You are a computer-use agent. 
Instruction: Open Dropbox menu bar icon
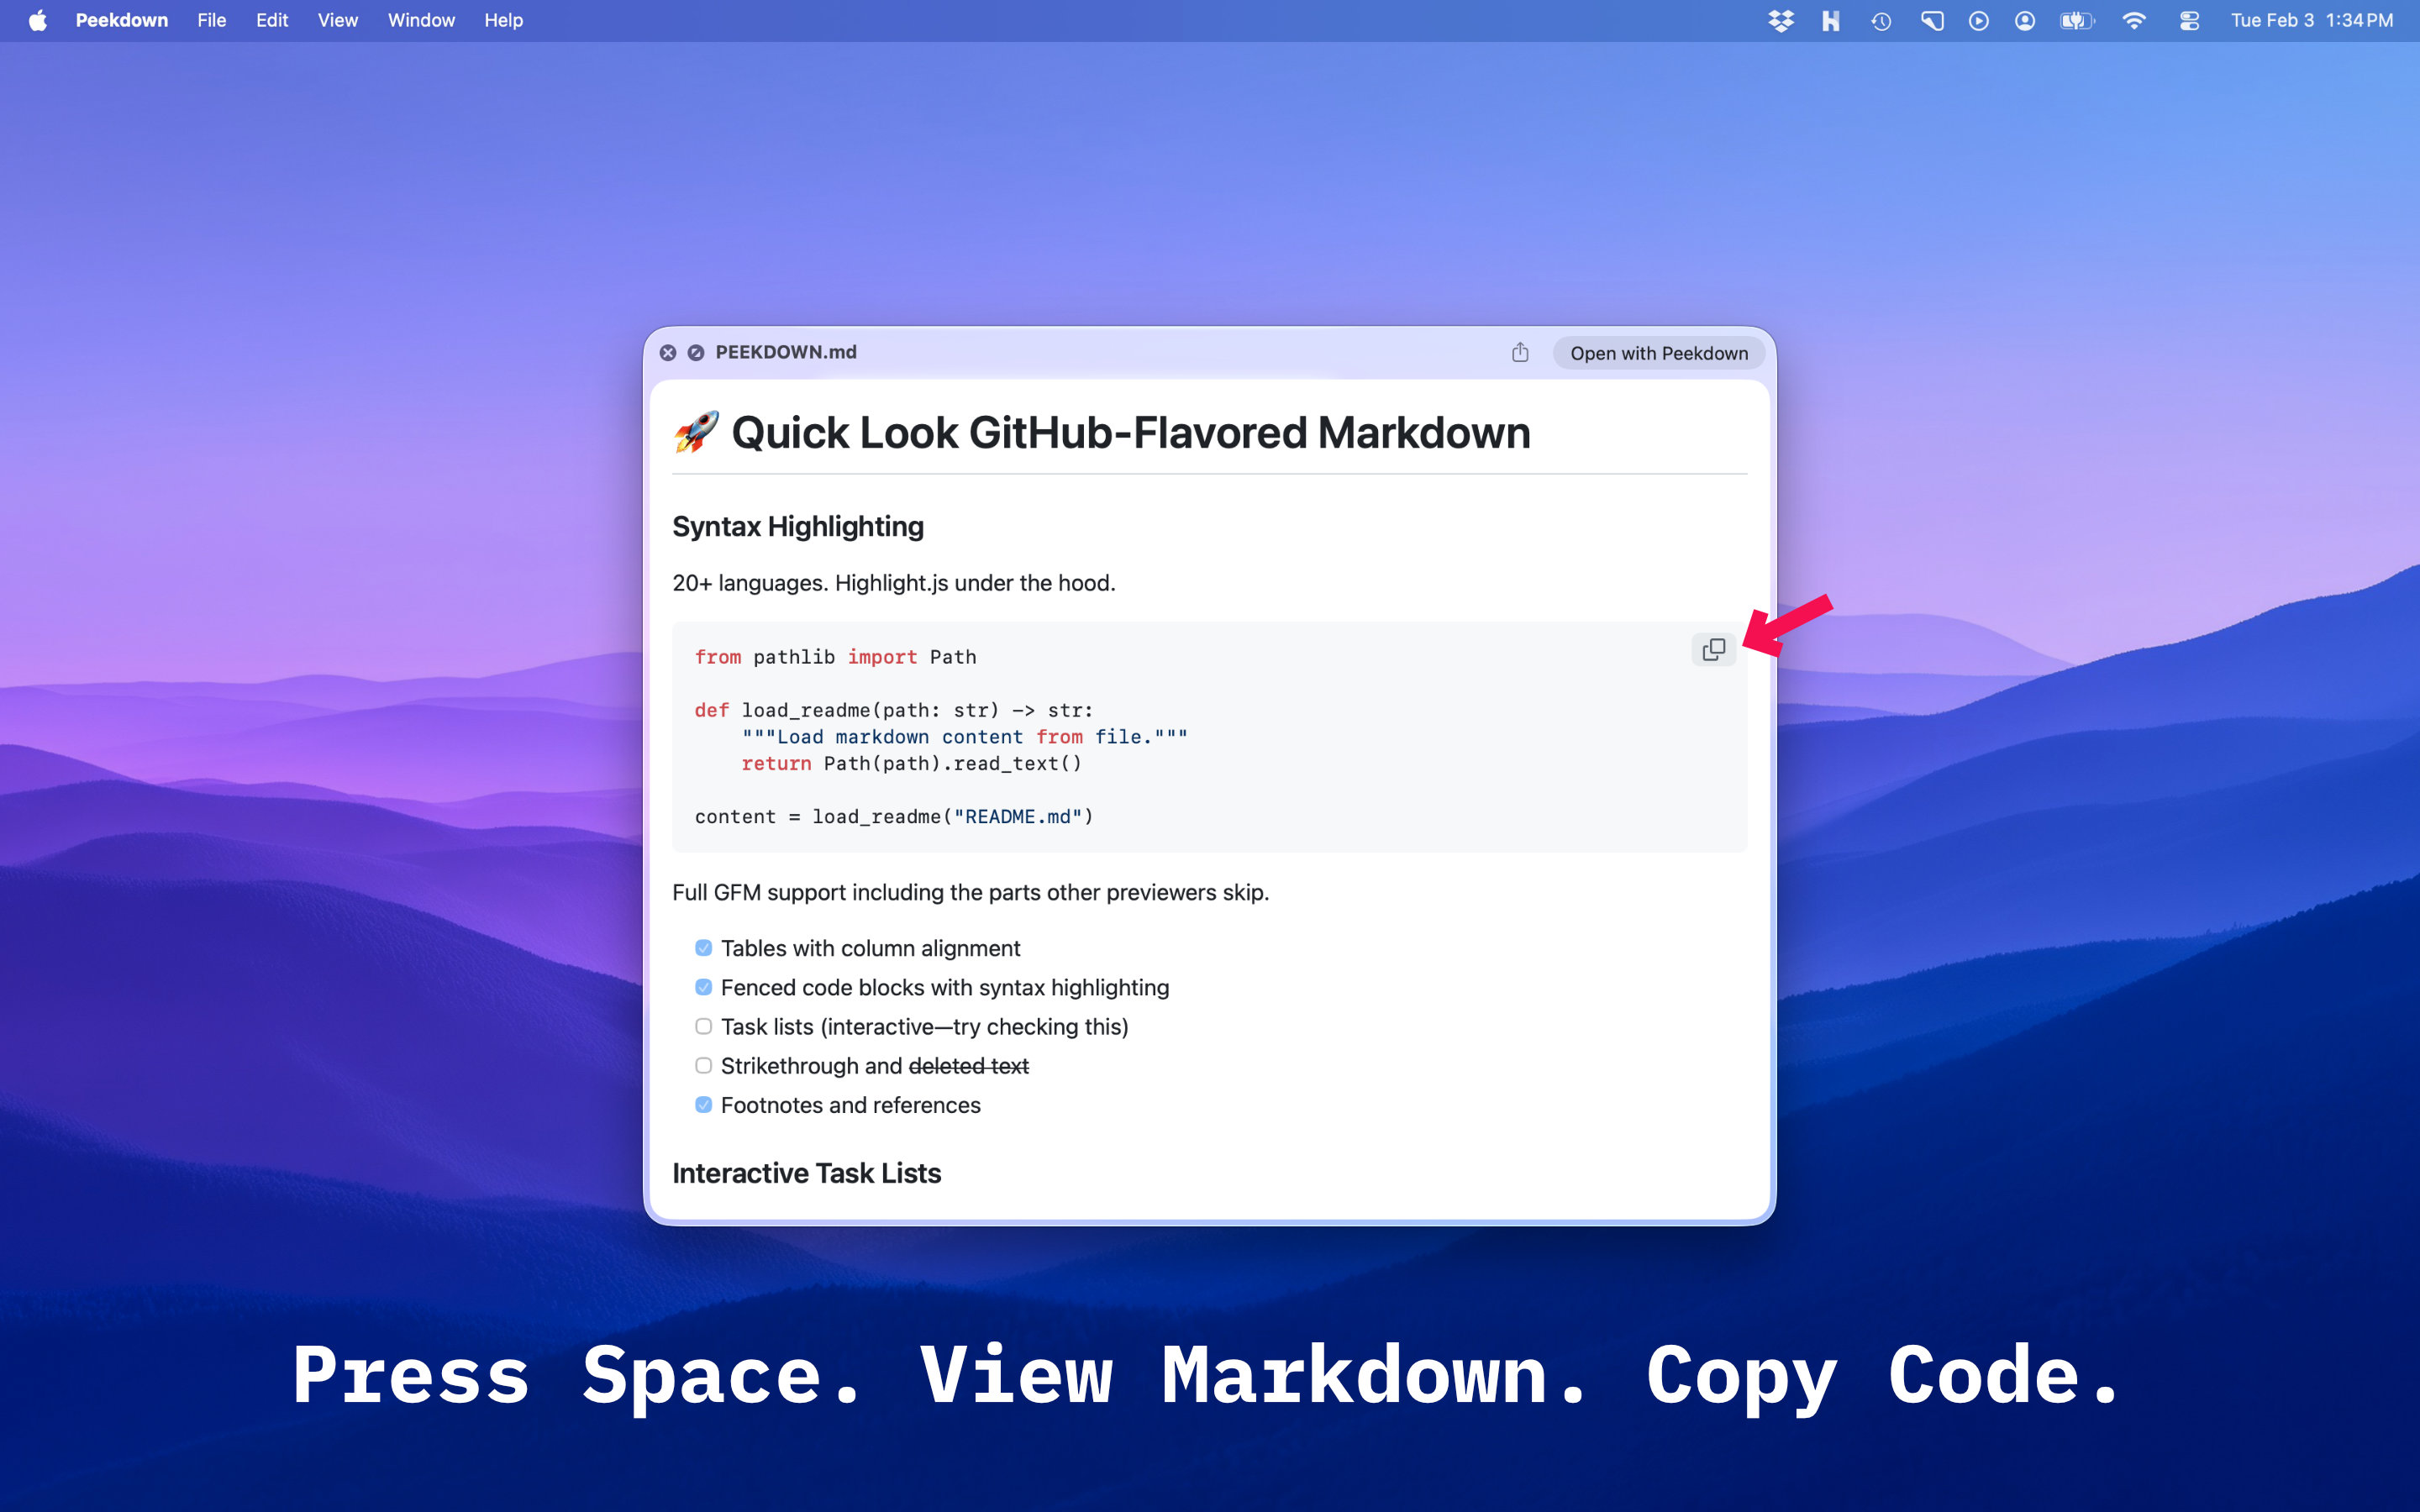tap(1780, 20)
